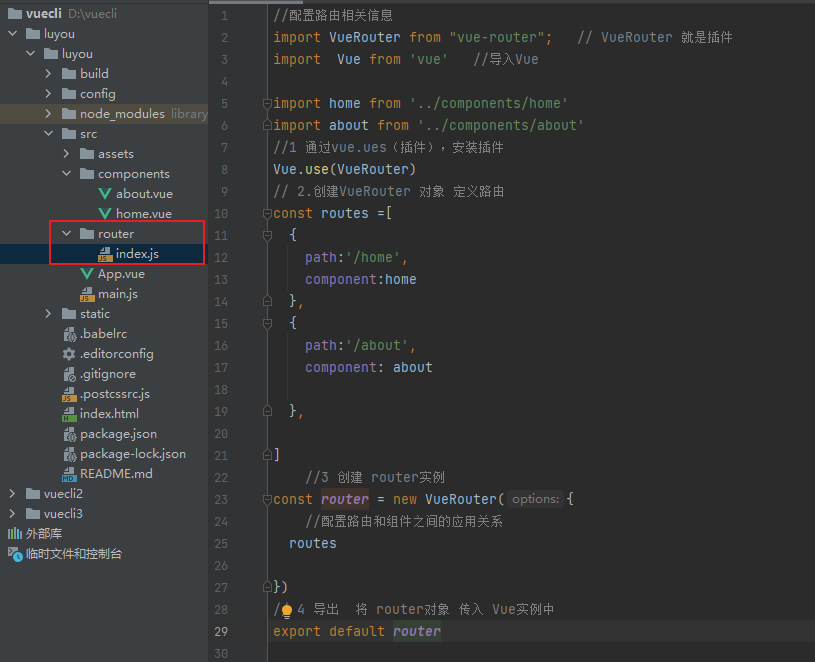Collapse the router folder
This screenshot has height=662, width=815.
[67, 234]
